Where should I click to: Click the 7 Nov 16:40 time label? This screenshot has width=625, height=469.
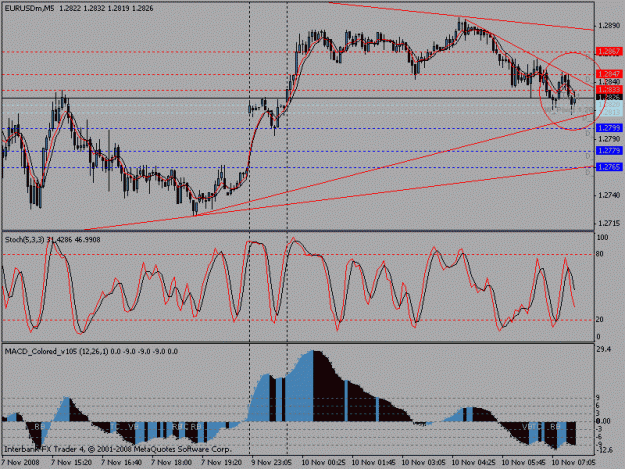click(x=122, y=463)
